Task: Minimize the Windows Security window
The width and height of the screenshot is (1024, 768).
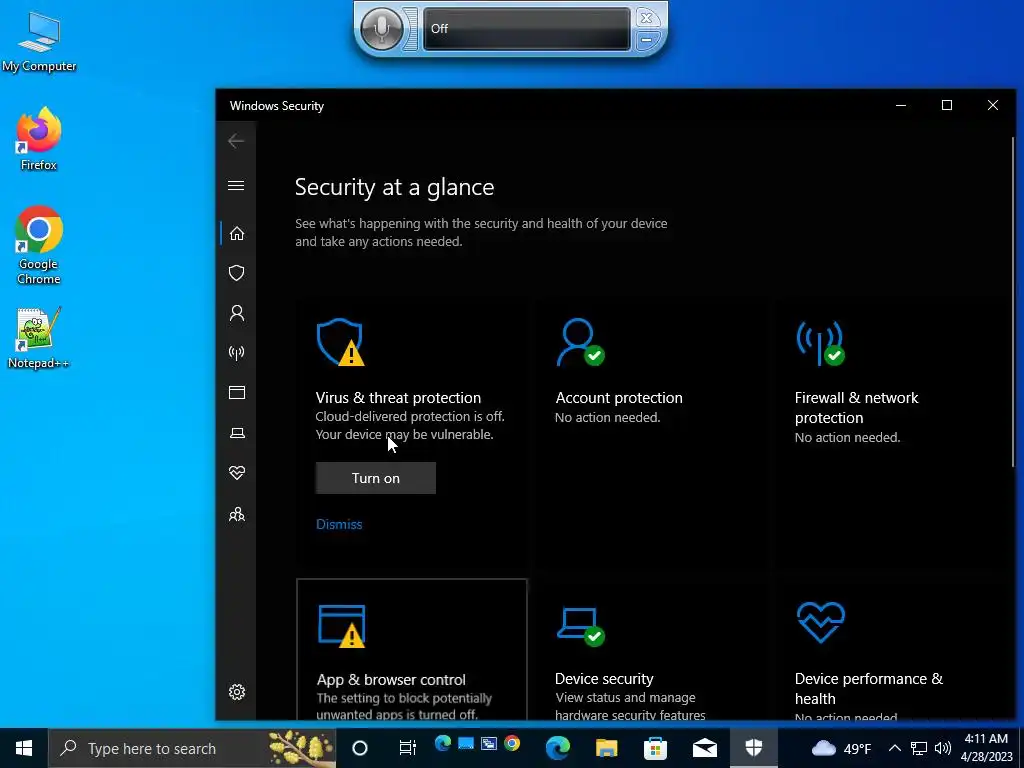Action: [901, 105]
